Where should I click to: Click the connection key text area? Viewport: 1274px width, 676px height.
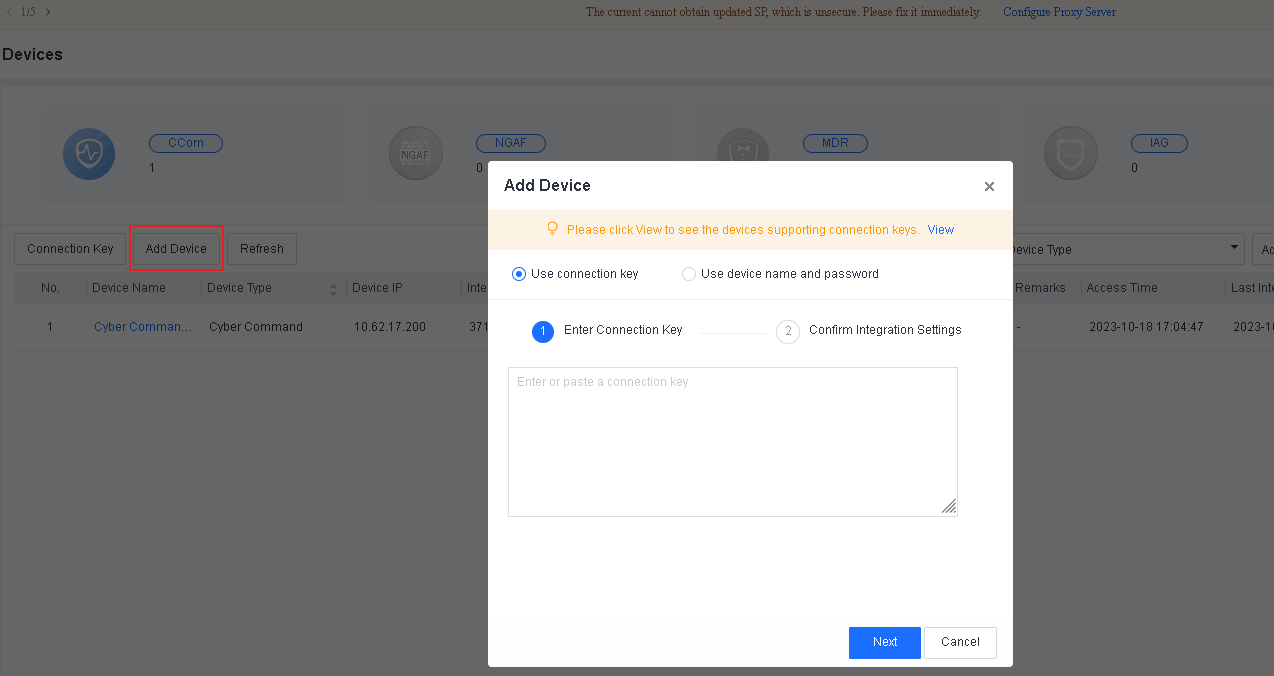(732, 441)
